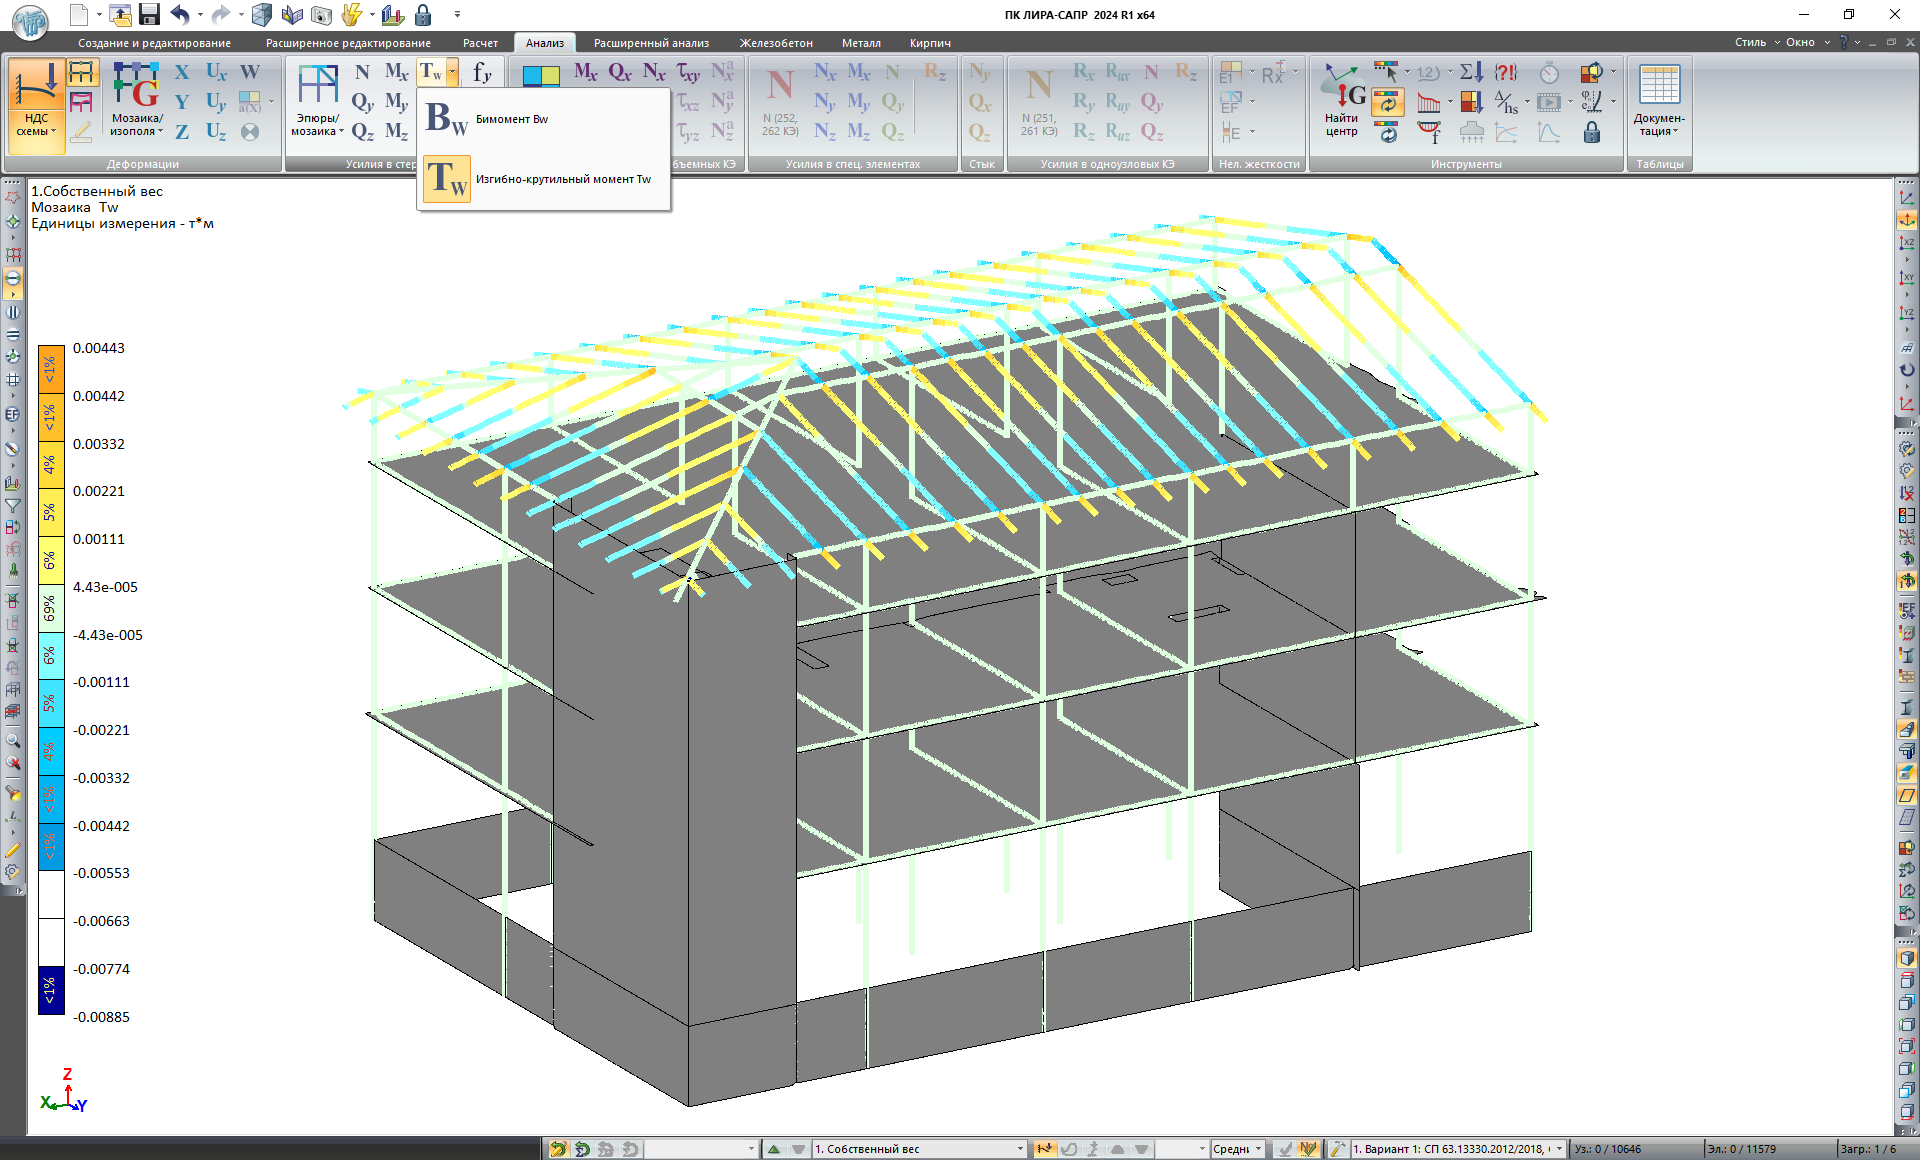Show the Qz shear force diagram
This screenshot has width=1920, height=1160.
[362, 131]
